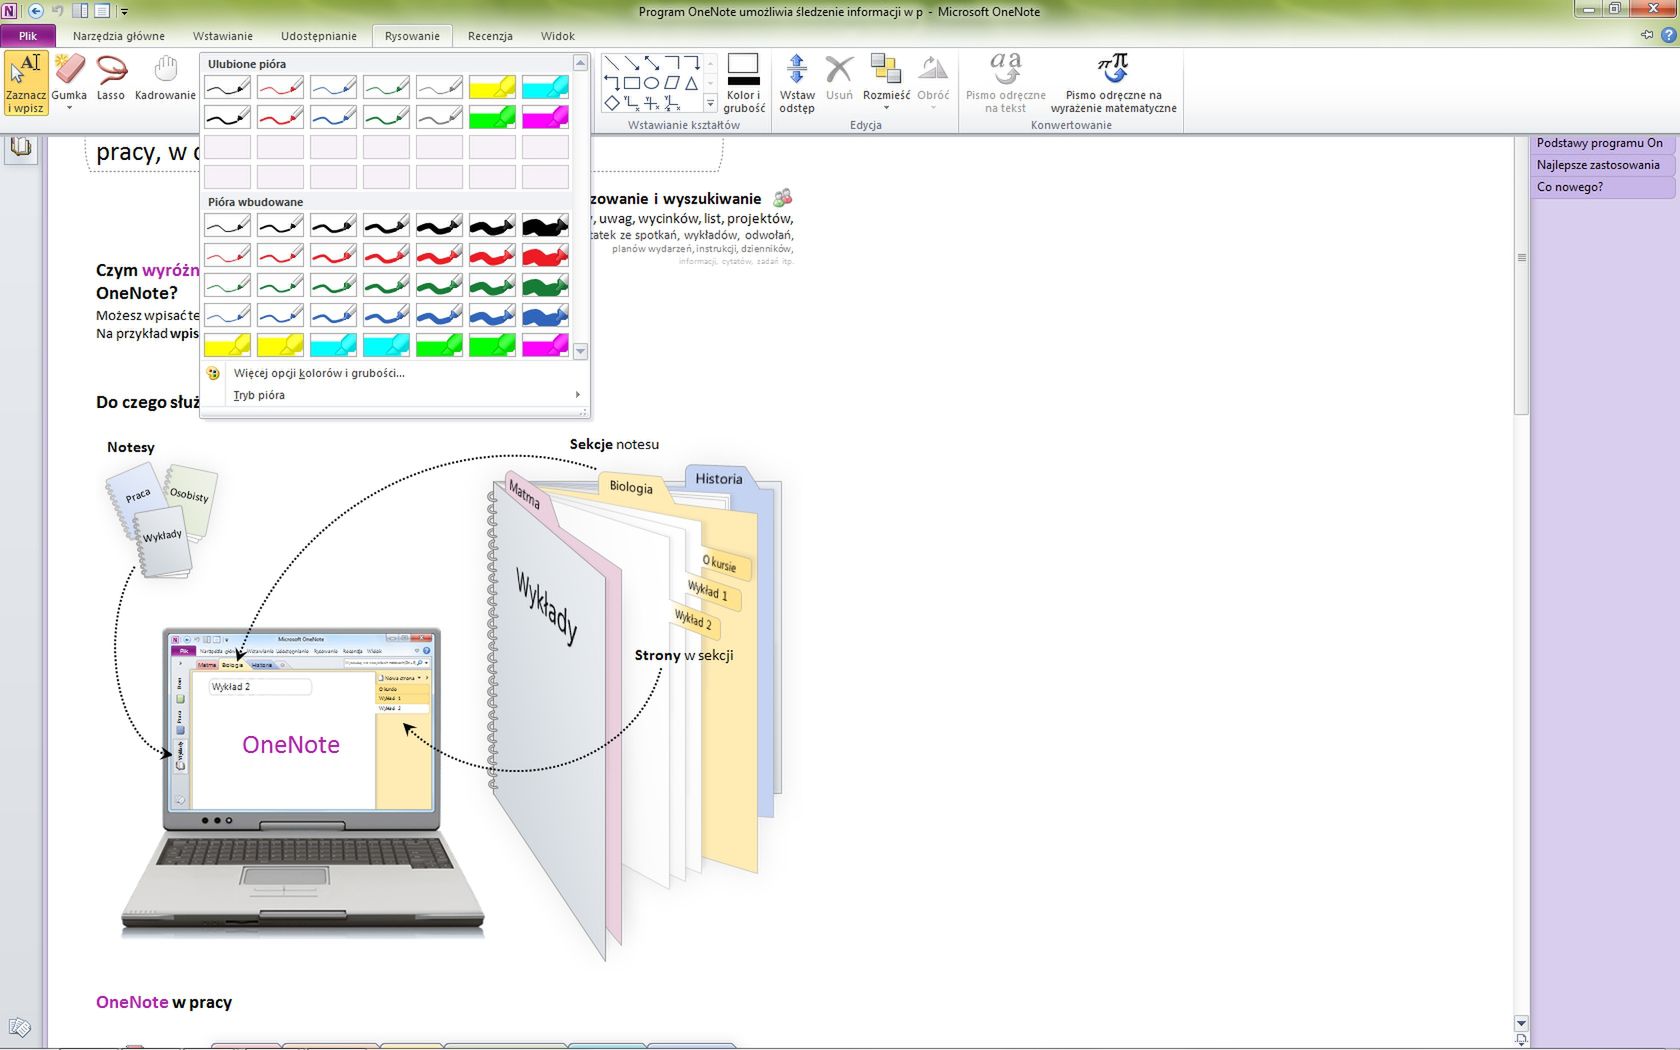
Task: Pick yellow highlighter in Ulubione pióra
Action: [x=492, y=88]
